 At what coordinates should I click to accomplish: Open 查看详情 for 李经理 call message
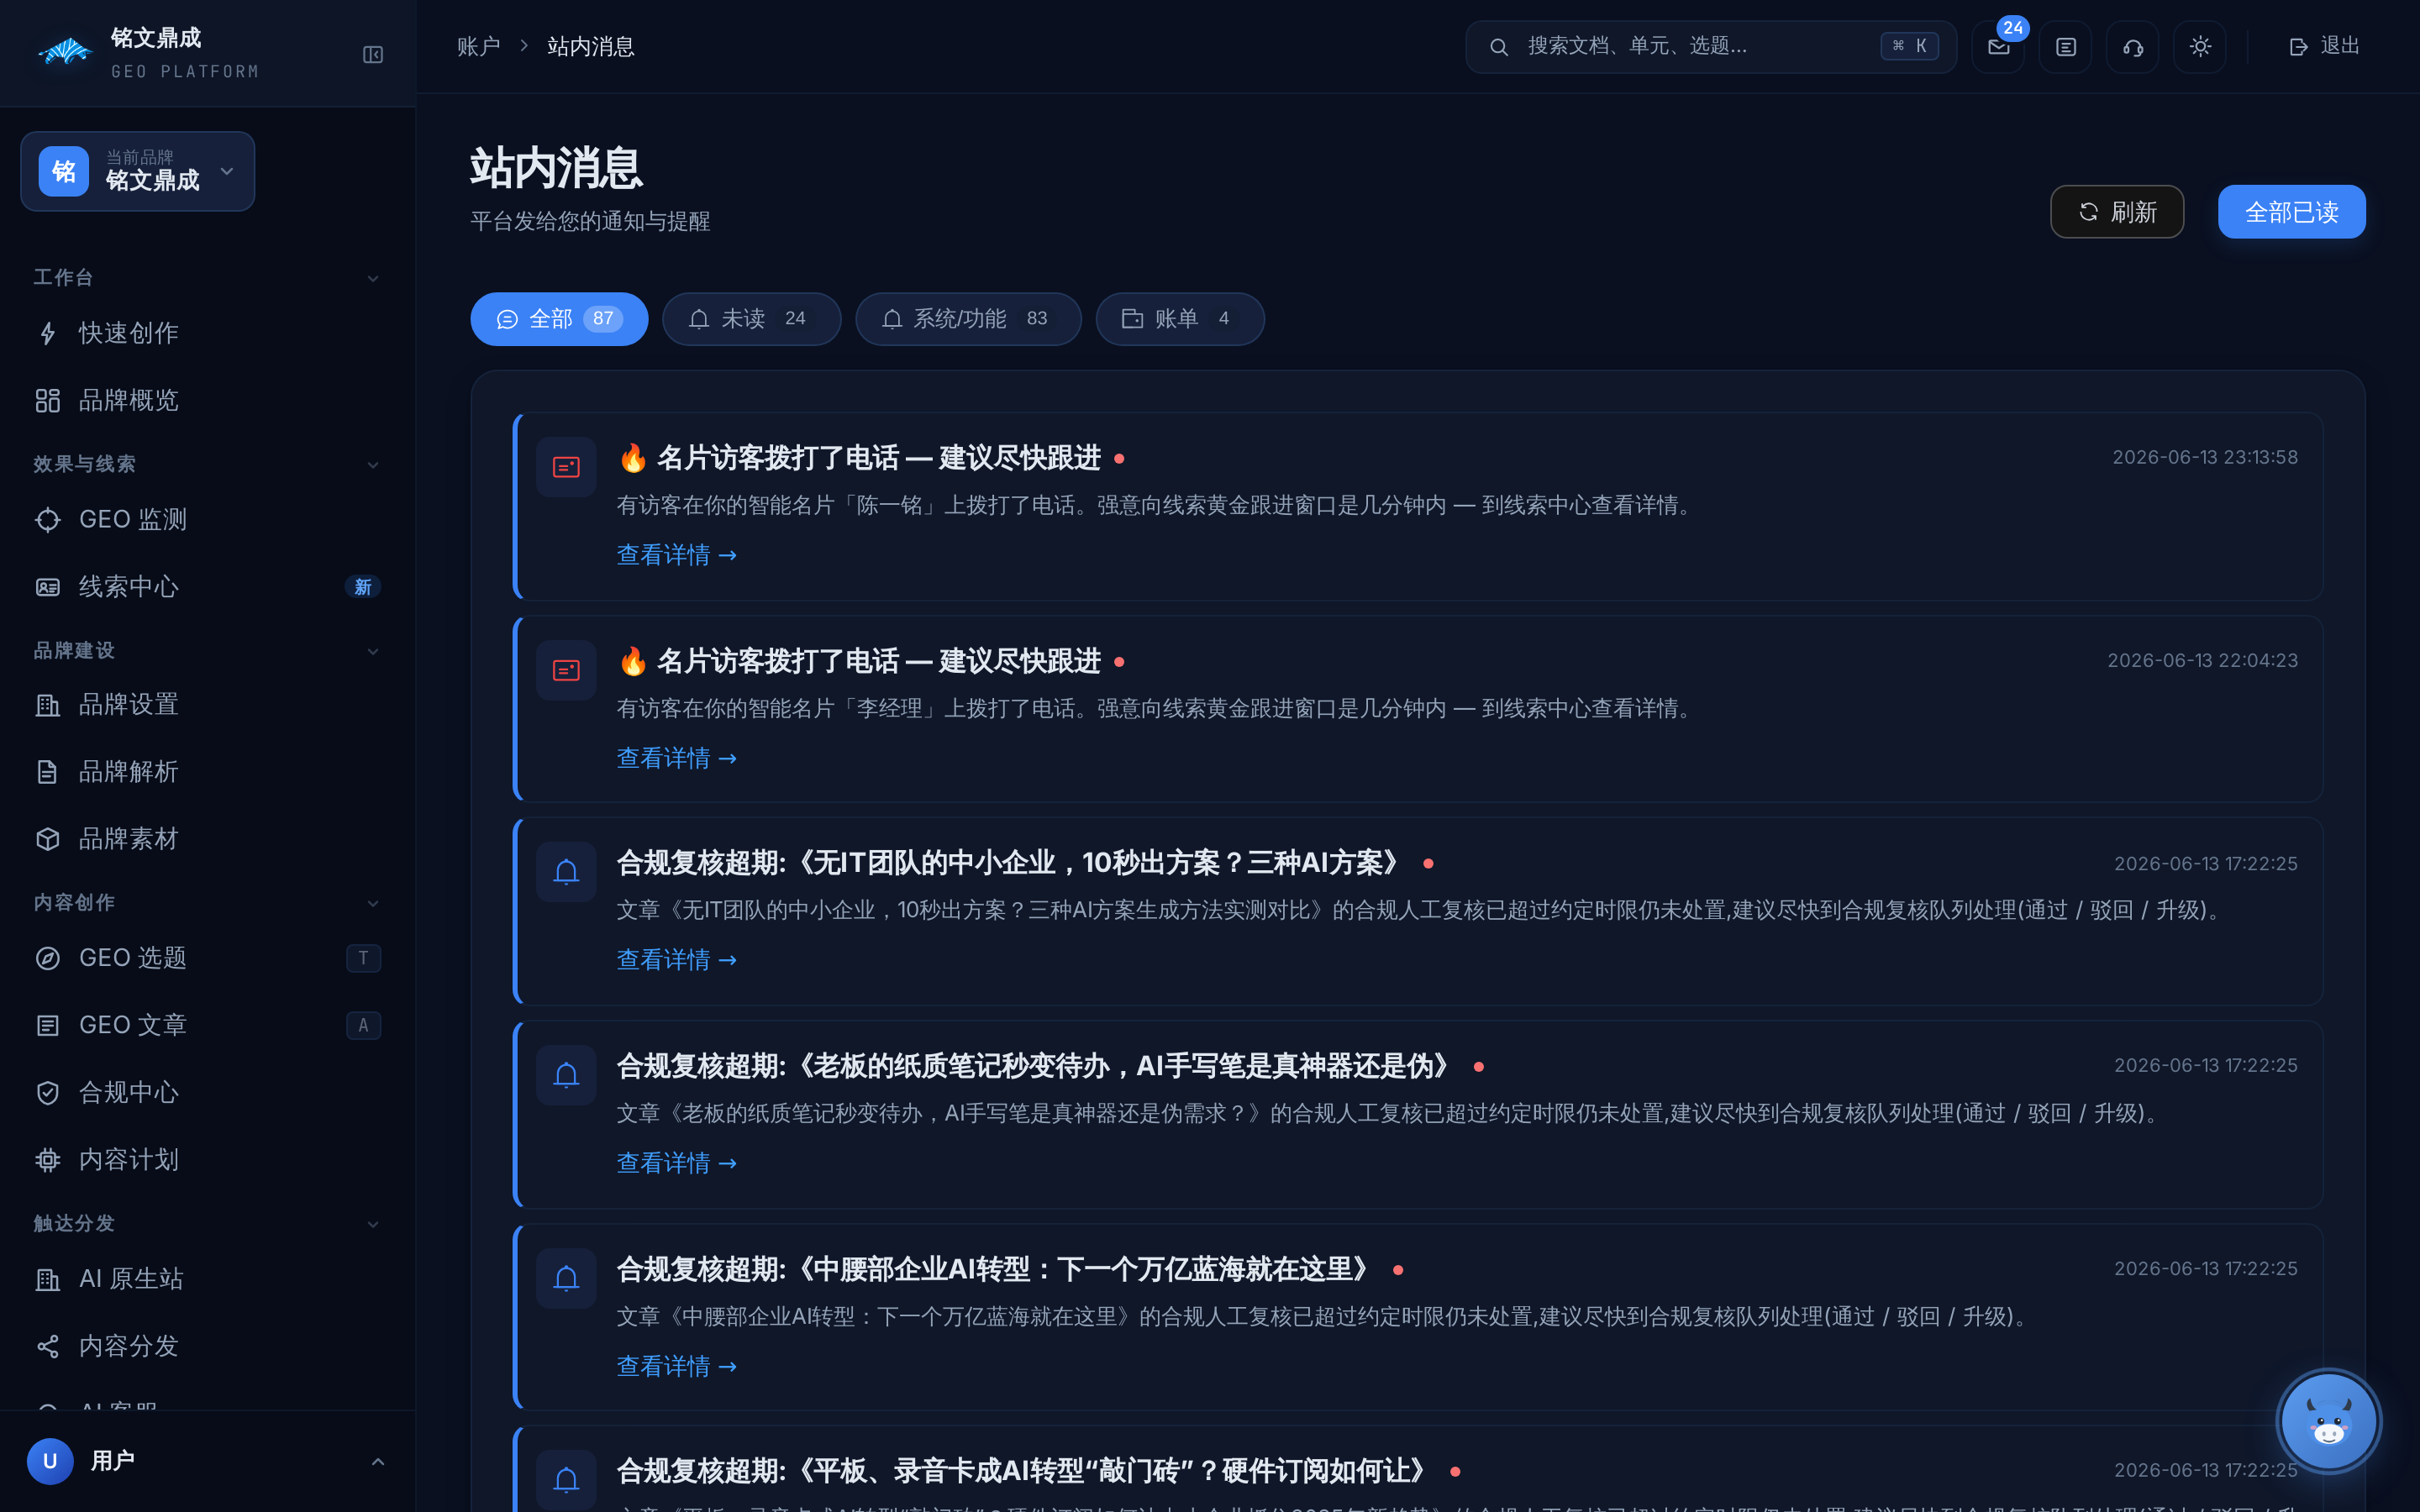point(677,758)
